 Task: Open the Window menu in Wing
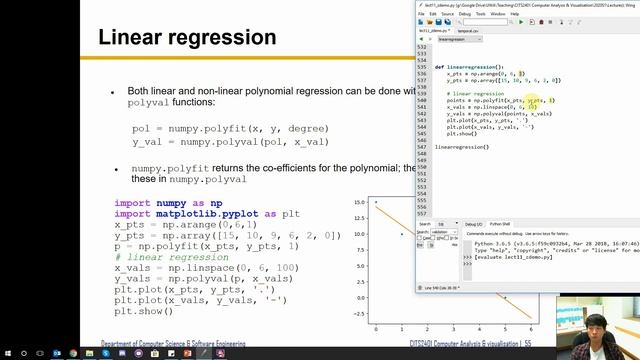498,14
